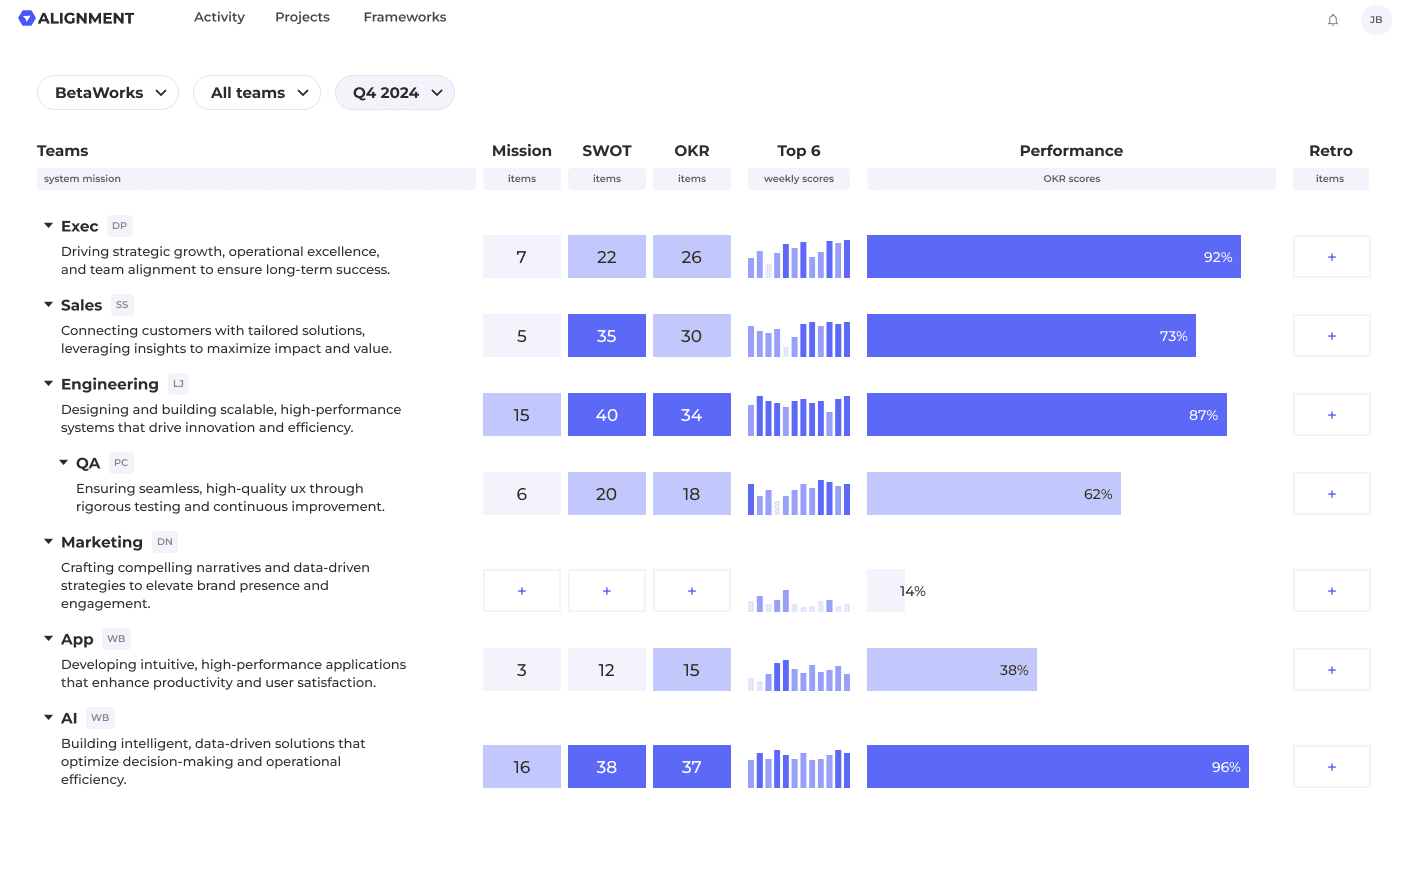This screenshot has width=1408, height=891.
Task: Open AI Mission items count 16
Action: [x=522, y=767]
